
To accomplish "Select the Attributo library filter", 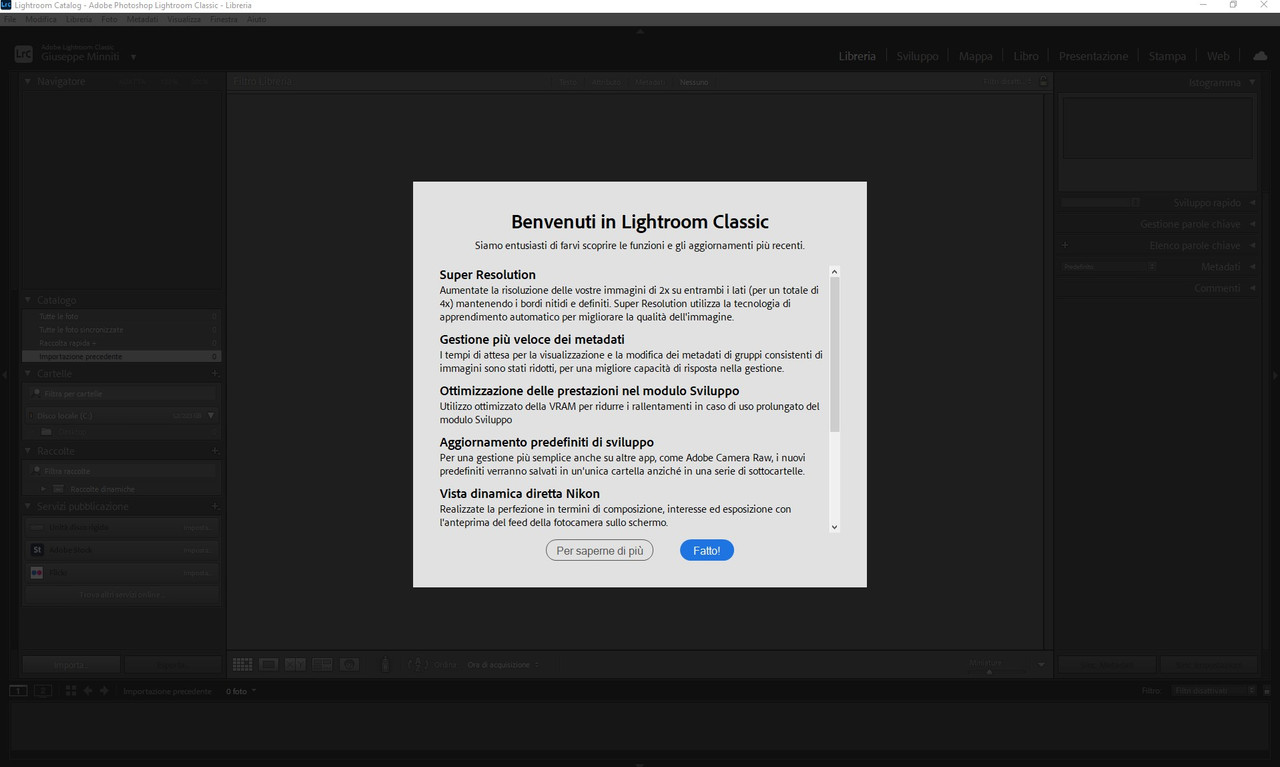I will point(606,82).
